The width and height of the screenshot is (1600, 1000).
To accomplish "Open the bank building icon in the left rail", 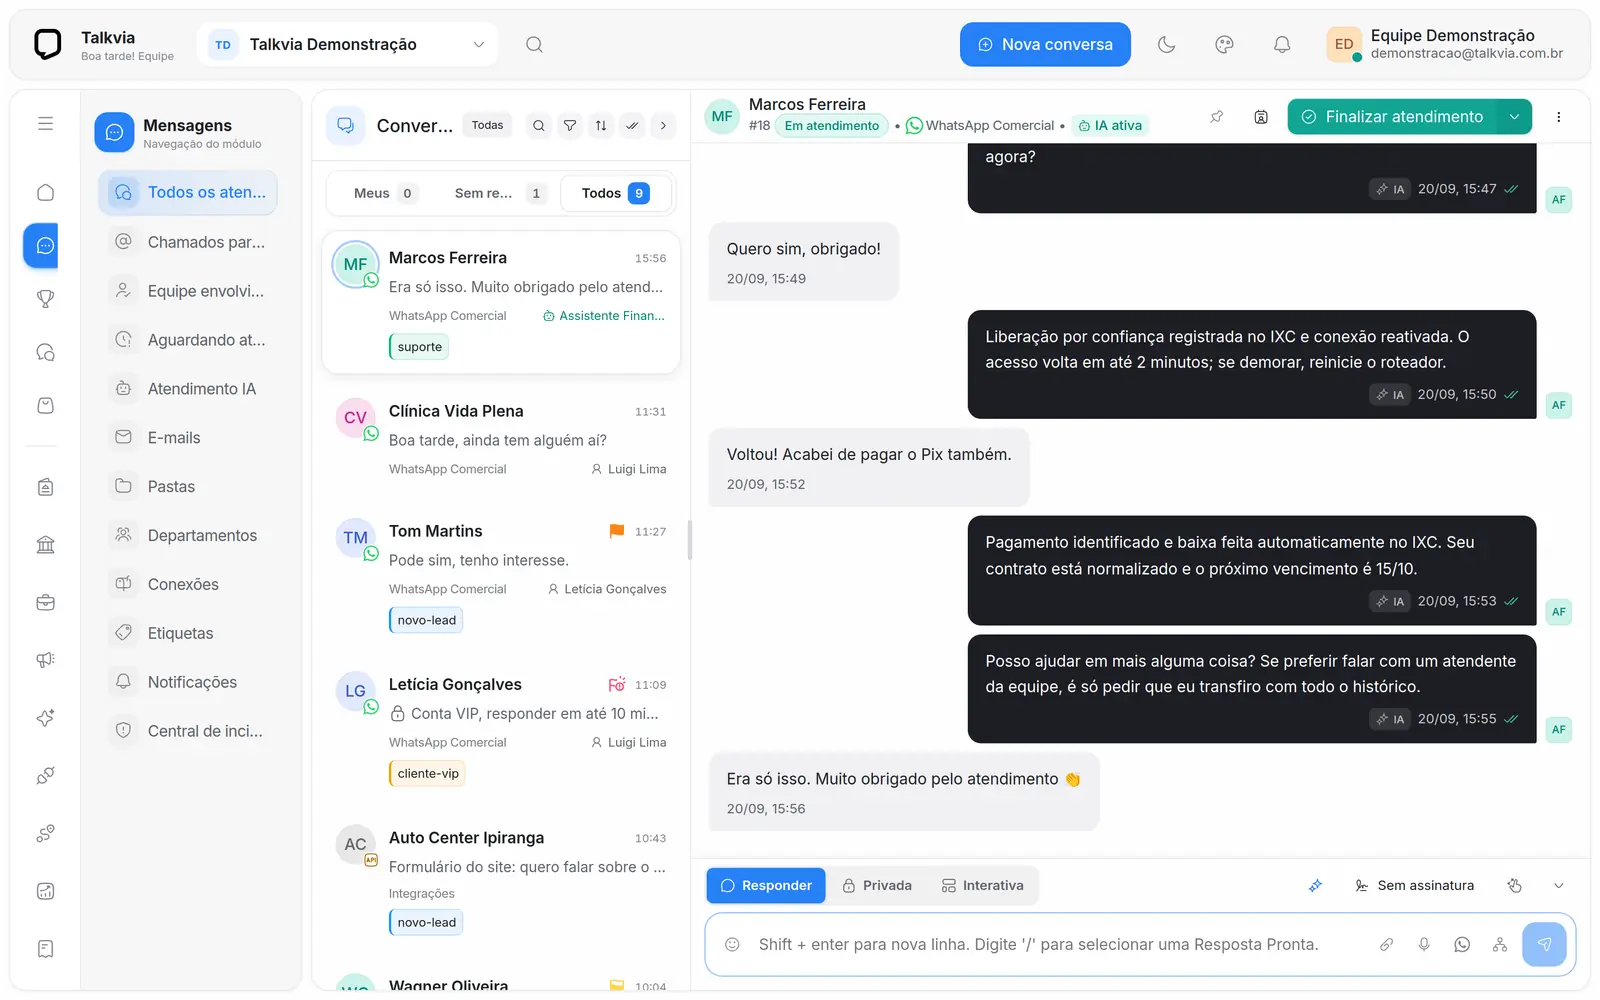I will 45,544.
